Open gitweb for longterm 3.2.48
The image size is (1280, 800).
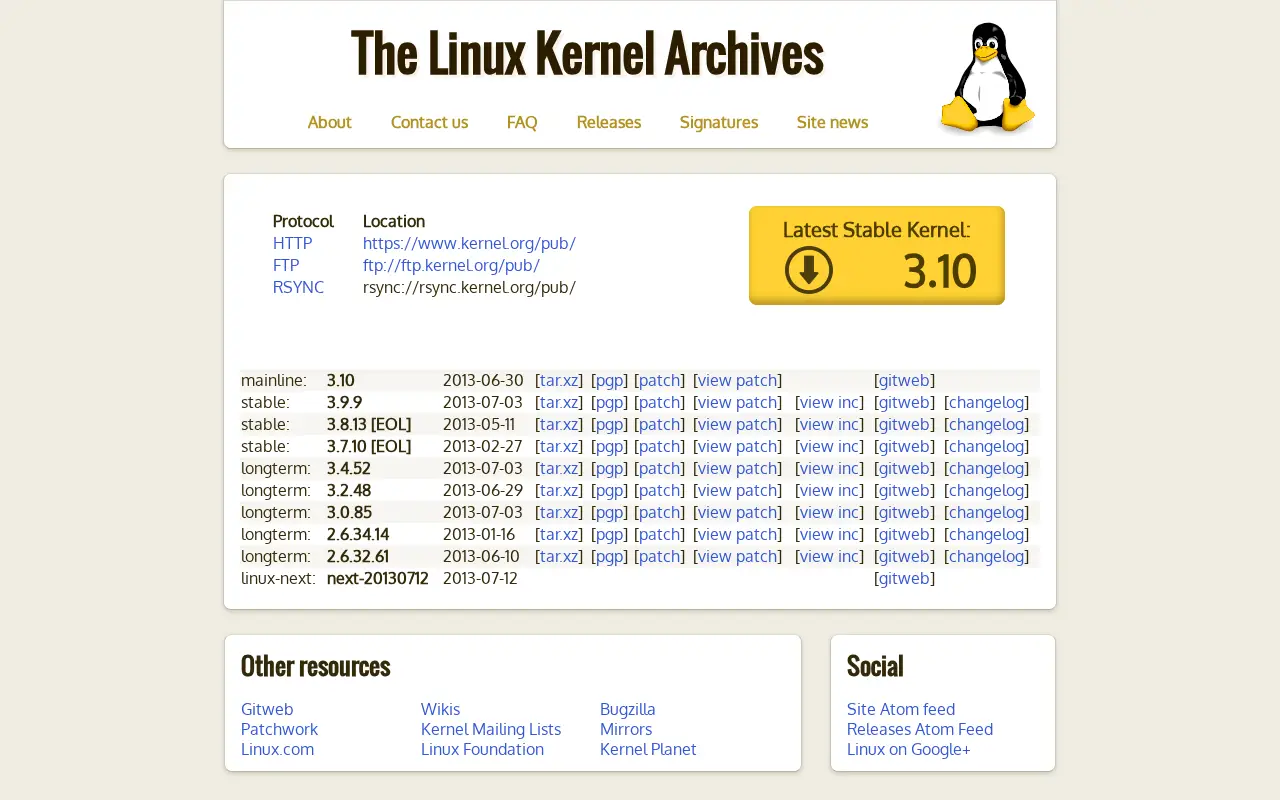pos(904,490)
